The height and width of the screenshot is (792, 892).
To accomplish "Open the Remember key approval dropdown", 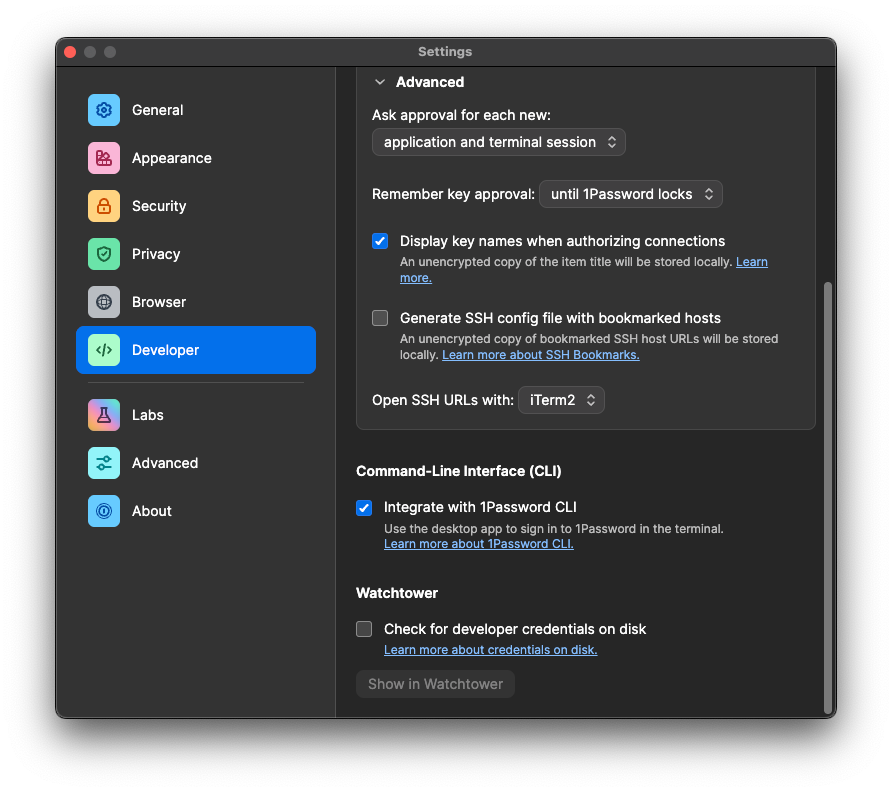I will pyautogui.click(x=630, y=194).
